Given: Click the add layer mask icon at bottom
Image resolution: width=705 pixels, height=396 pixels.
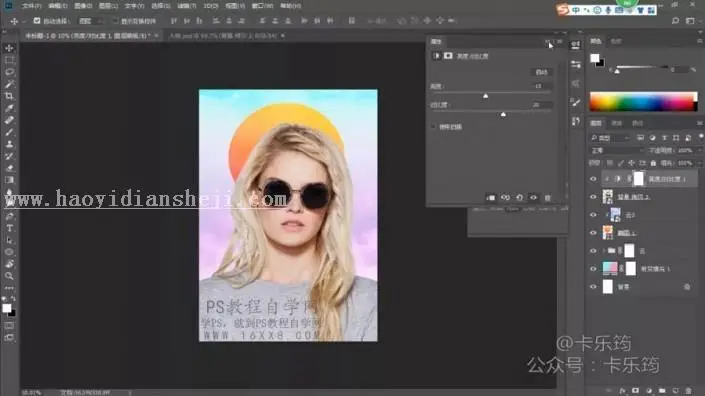Looking at the screenshot, I should (x=635, y=391).
